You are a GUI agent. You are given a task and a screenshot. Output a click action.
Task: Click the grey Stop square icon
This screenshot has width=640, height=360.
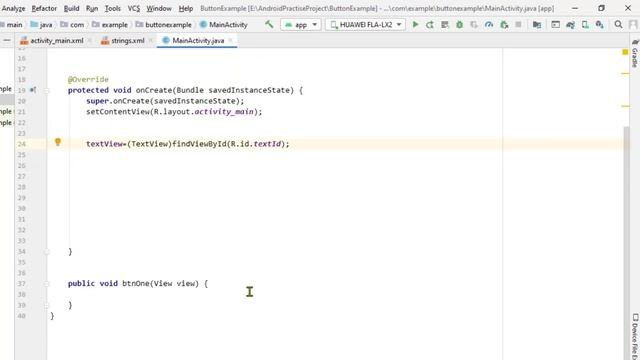518,24
